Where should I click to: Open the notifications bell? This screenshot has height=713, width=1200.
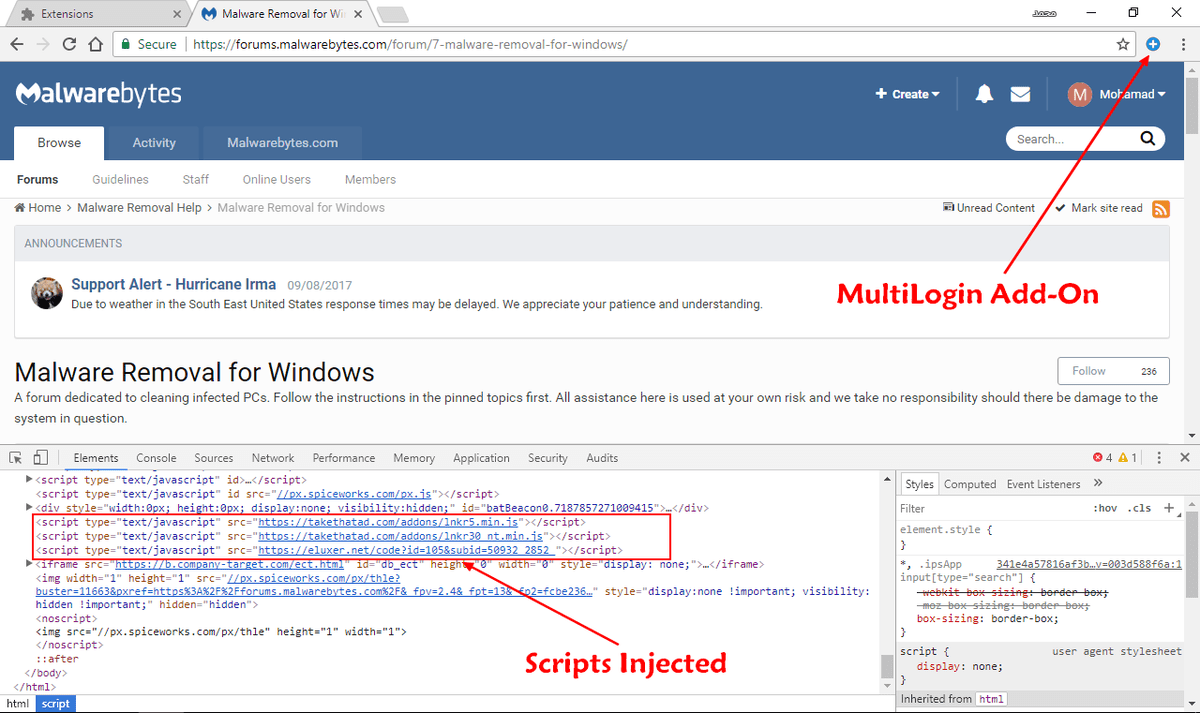[x=984, y=94]
